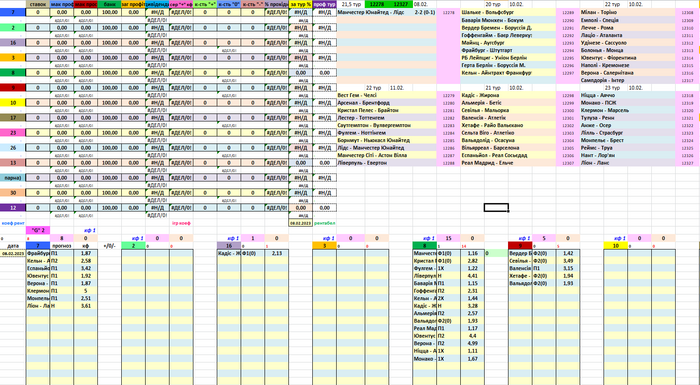
Task: Select the odds value 4,41
Action: point(472,276)
